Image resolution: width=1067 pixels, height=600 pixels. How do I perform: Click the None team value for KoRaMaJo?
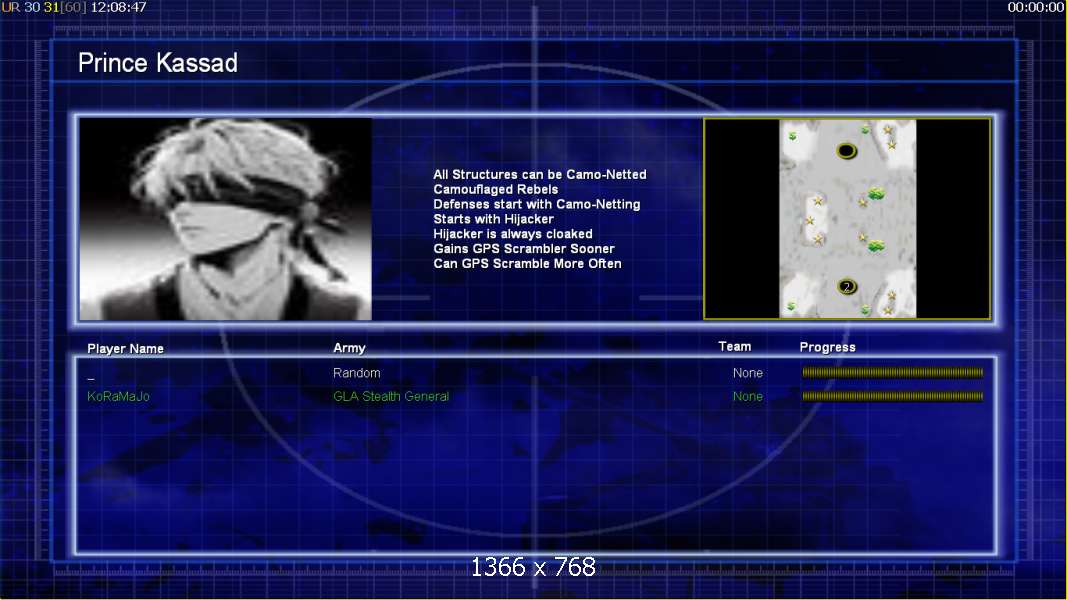(747, 396)
